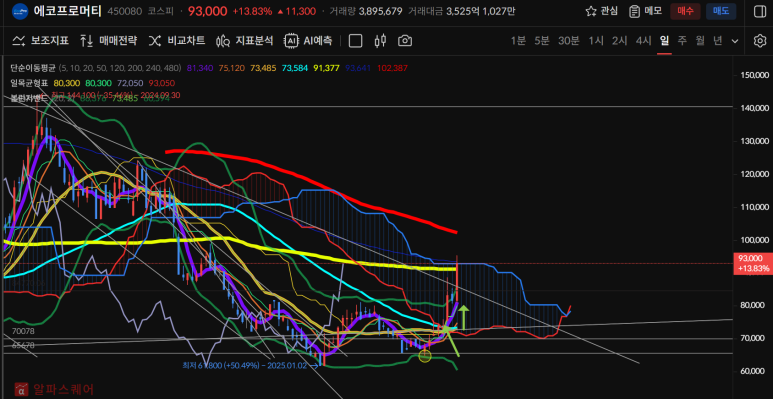Viewport: 773px width, 399px height.
Task: Open 지표분석 indicator analysis tool
Action: pyautogui.click(x=245, y=41)
